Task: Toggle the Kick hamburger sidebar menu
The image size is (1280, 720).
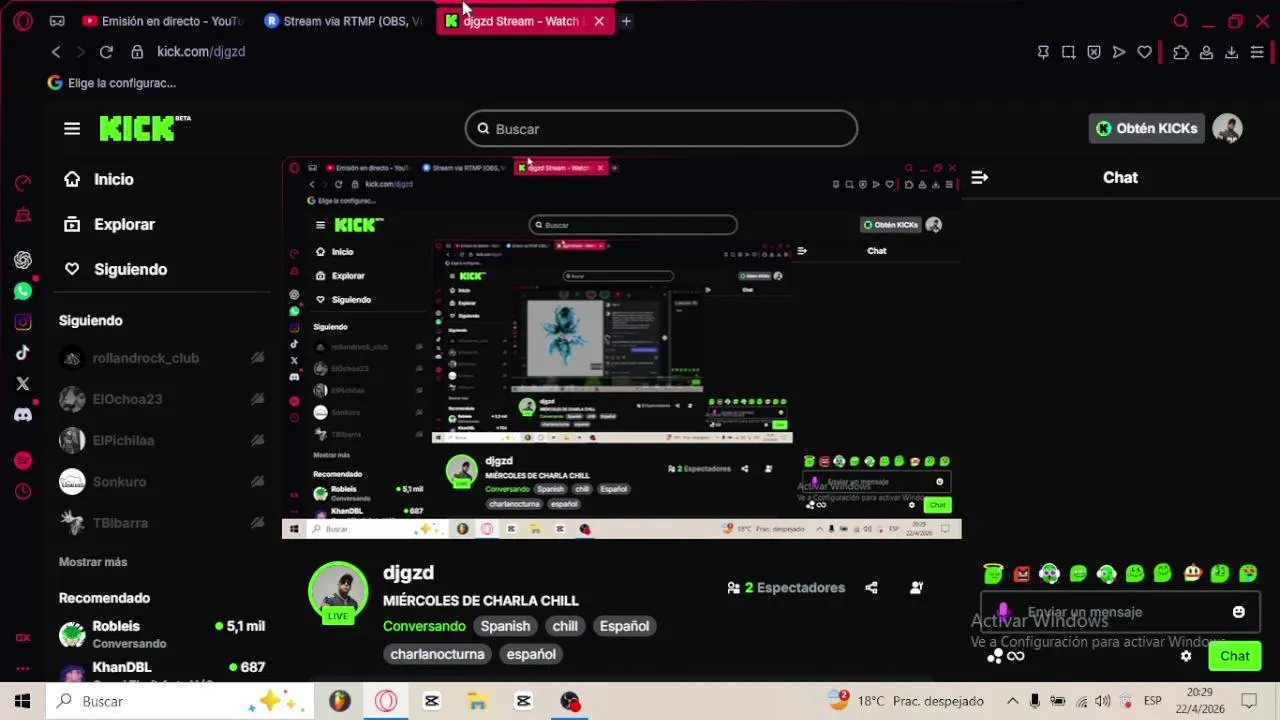Action: [72, 128]
